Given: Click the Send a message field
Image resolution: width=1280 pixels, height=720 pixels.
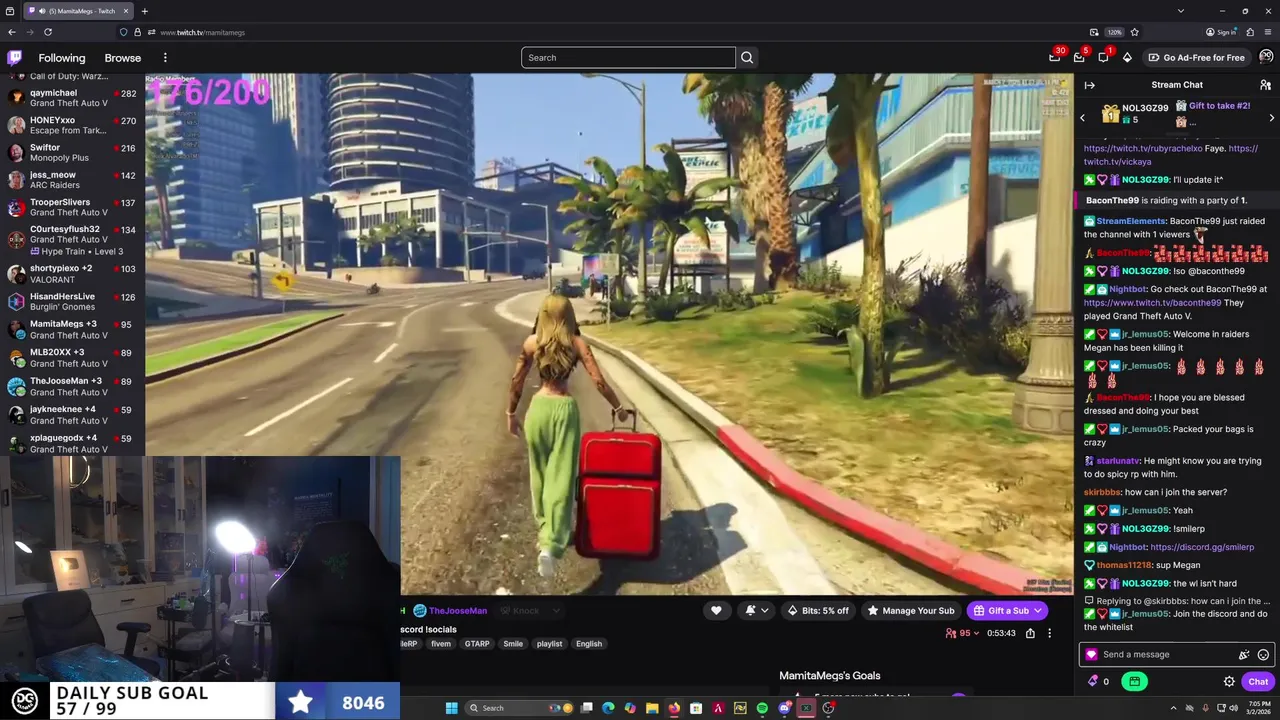Looking at the screenshot, I should tap(1165, 655).
